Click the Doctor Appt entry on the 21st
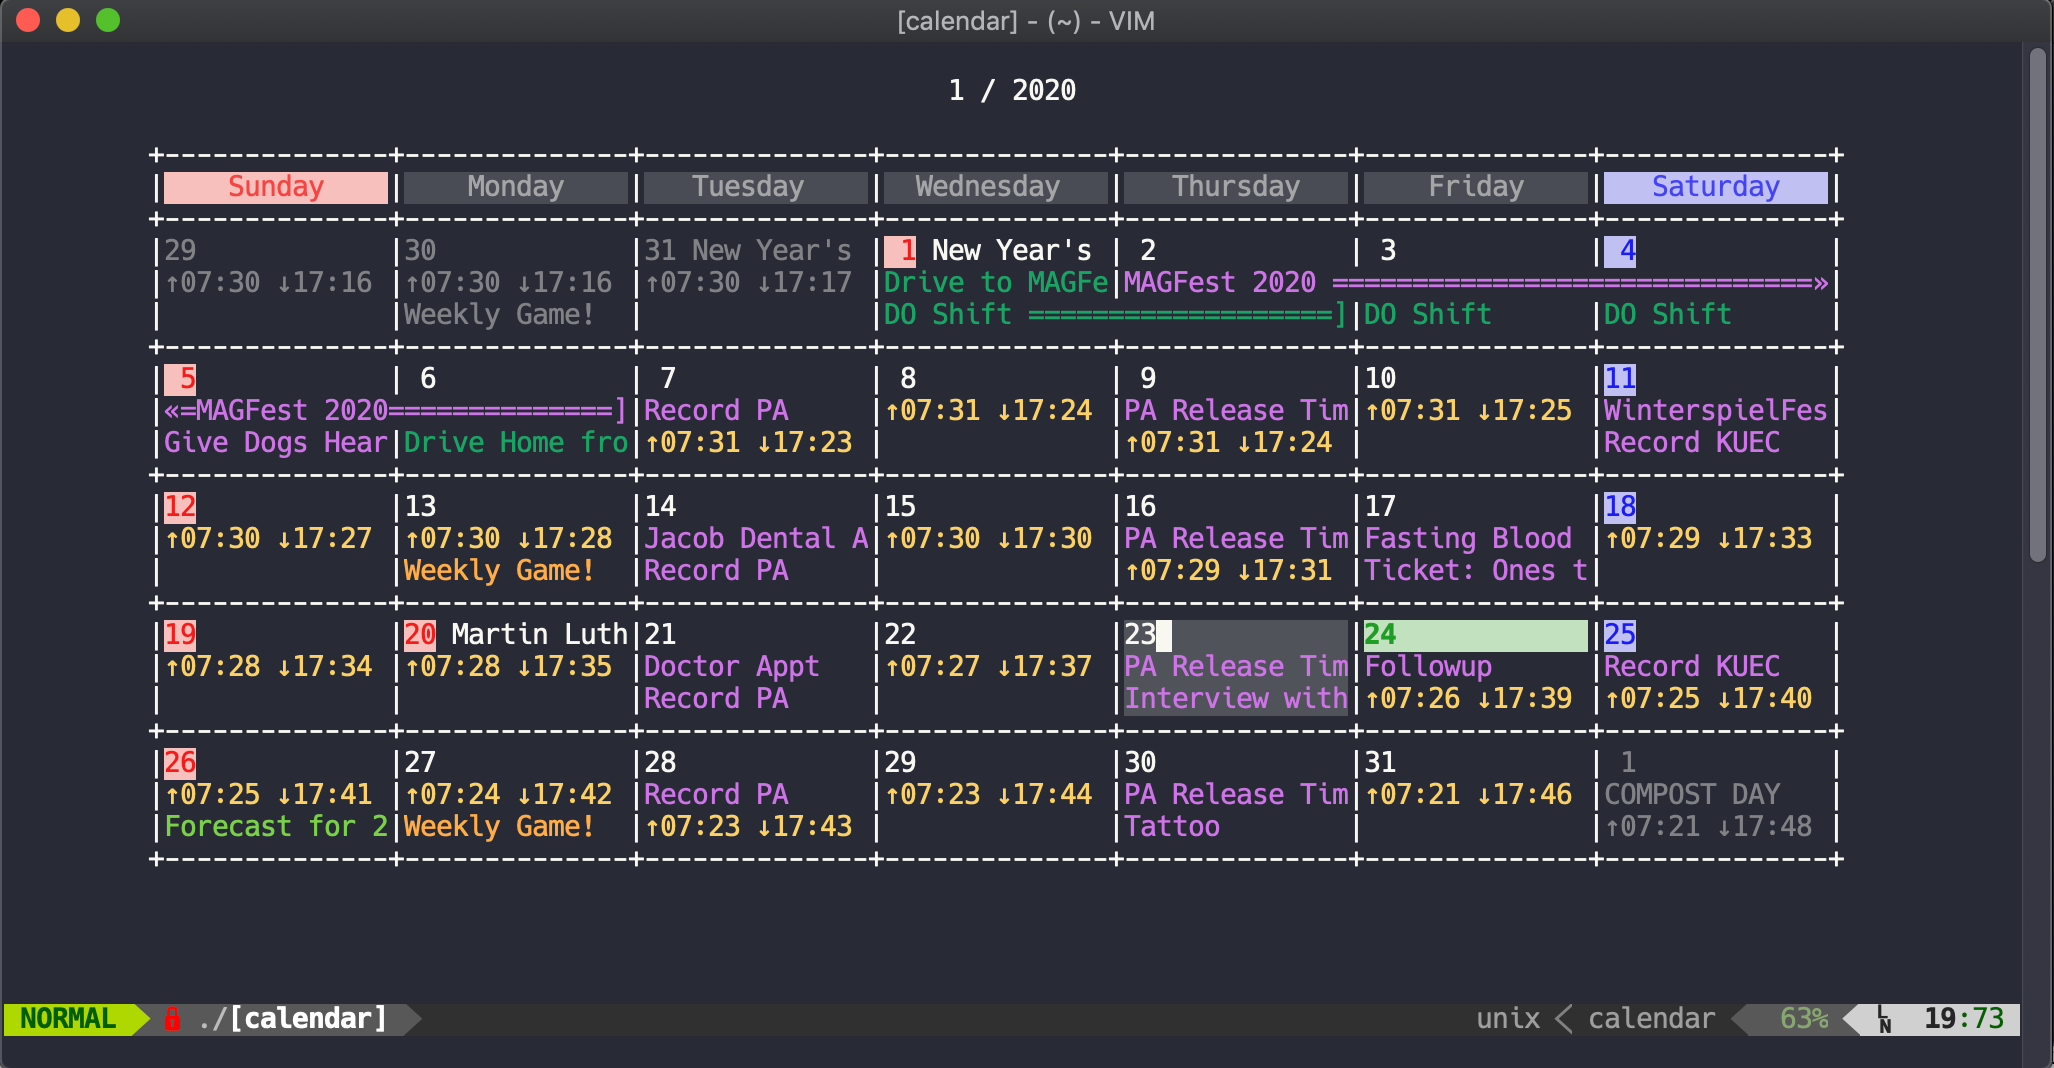 (x=731, y=667)
